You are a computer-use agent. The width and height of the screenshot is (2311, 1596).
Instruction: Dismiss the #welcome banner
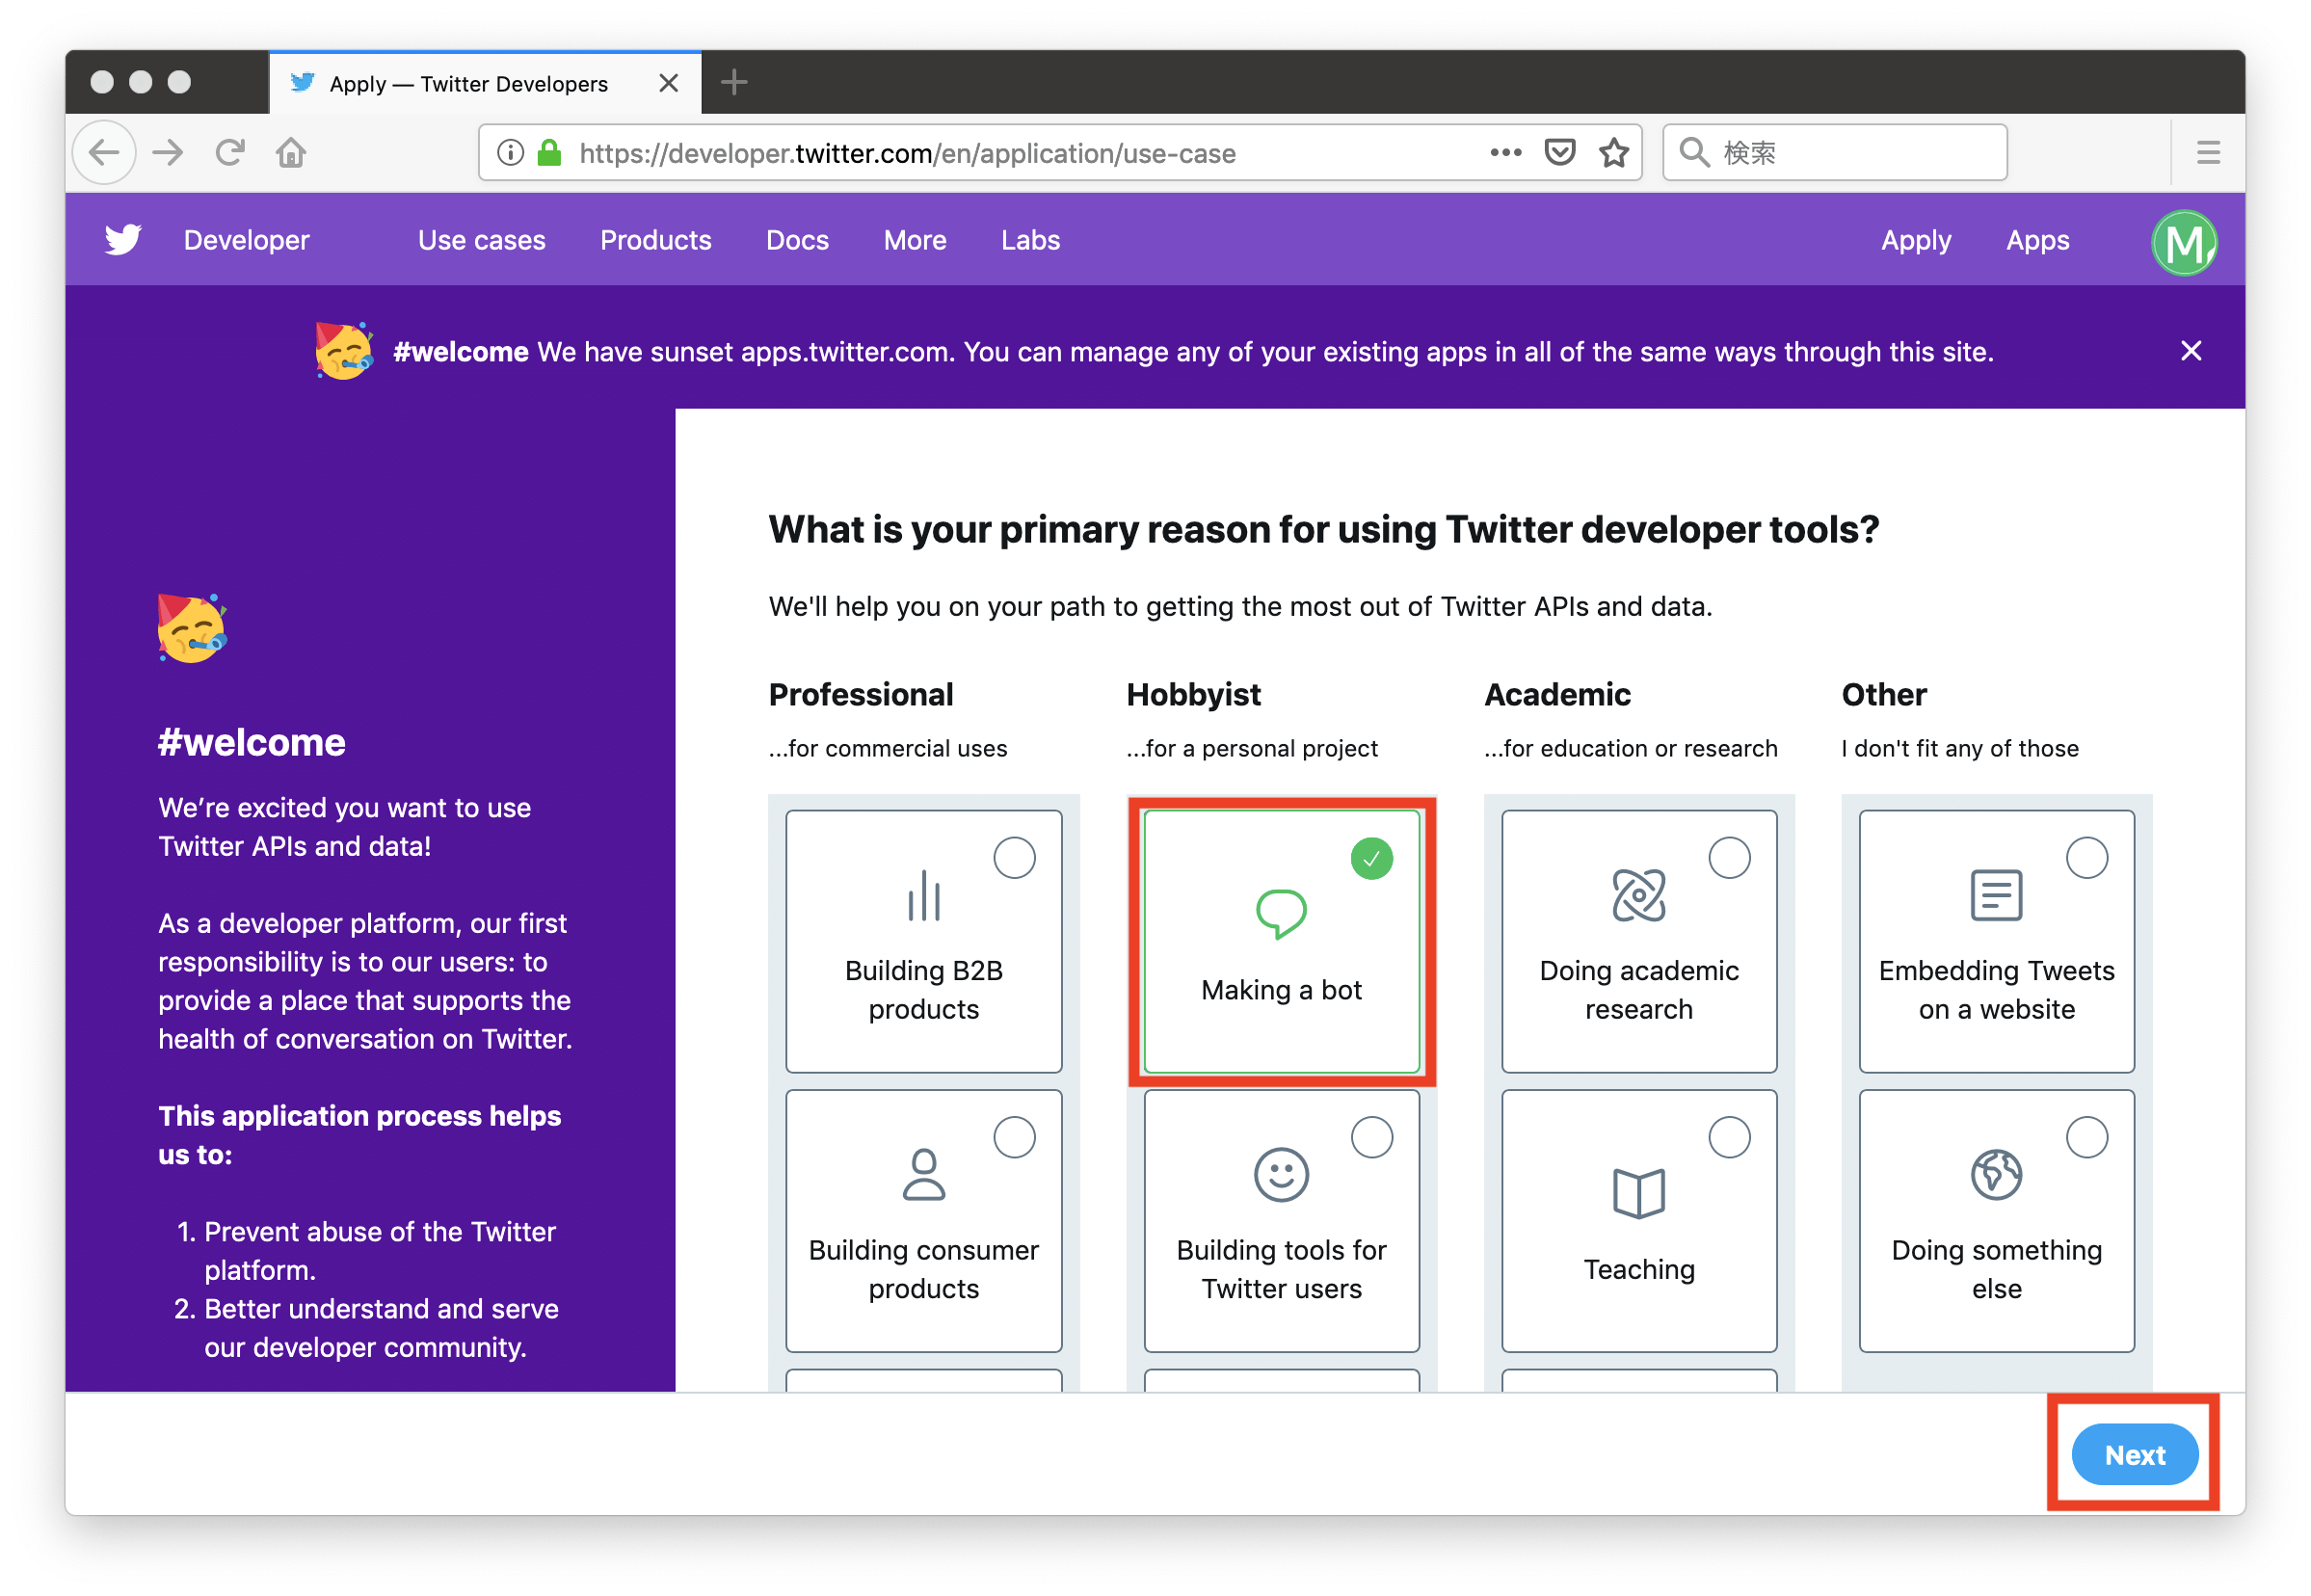(x=2190, y=351)
